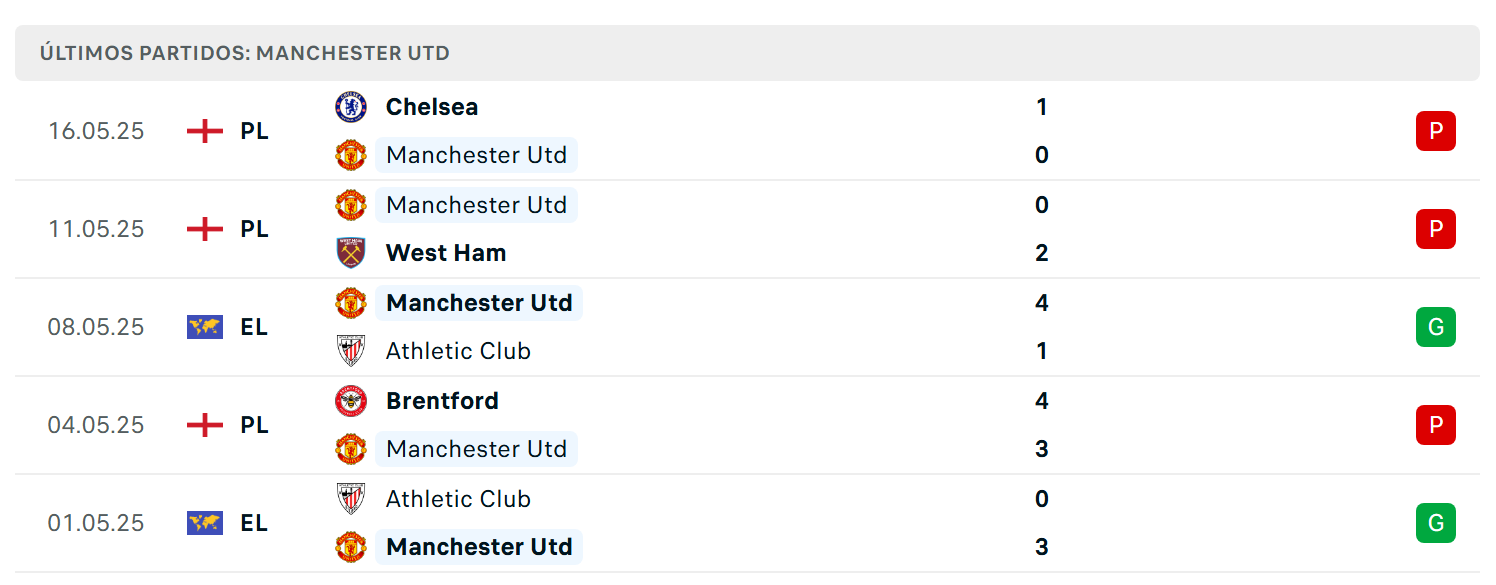
Task: Click the West Ham crest icon
Action: [x=351, y=253]
